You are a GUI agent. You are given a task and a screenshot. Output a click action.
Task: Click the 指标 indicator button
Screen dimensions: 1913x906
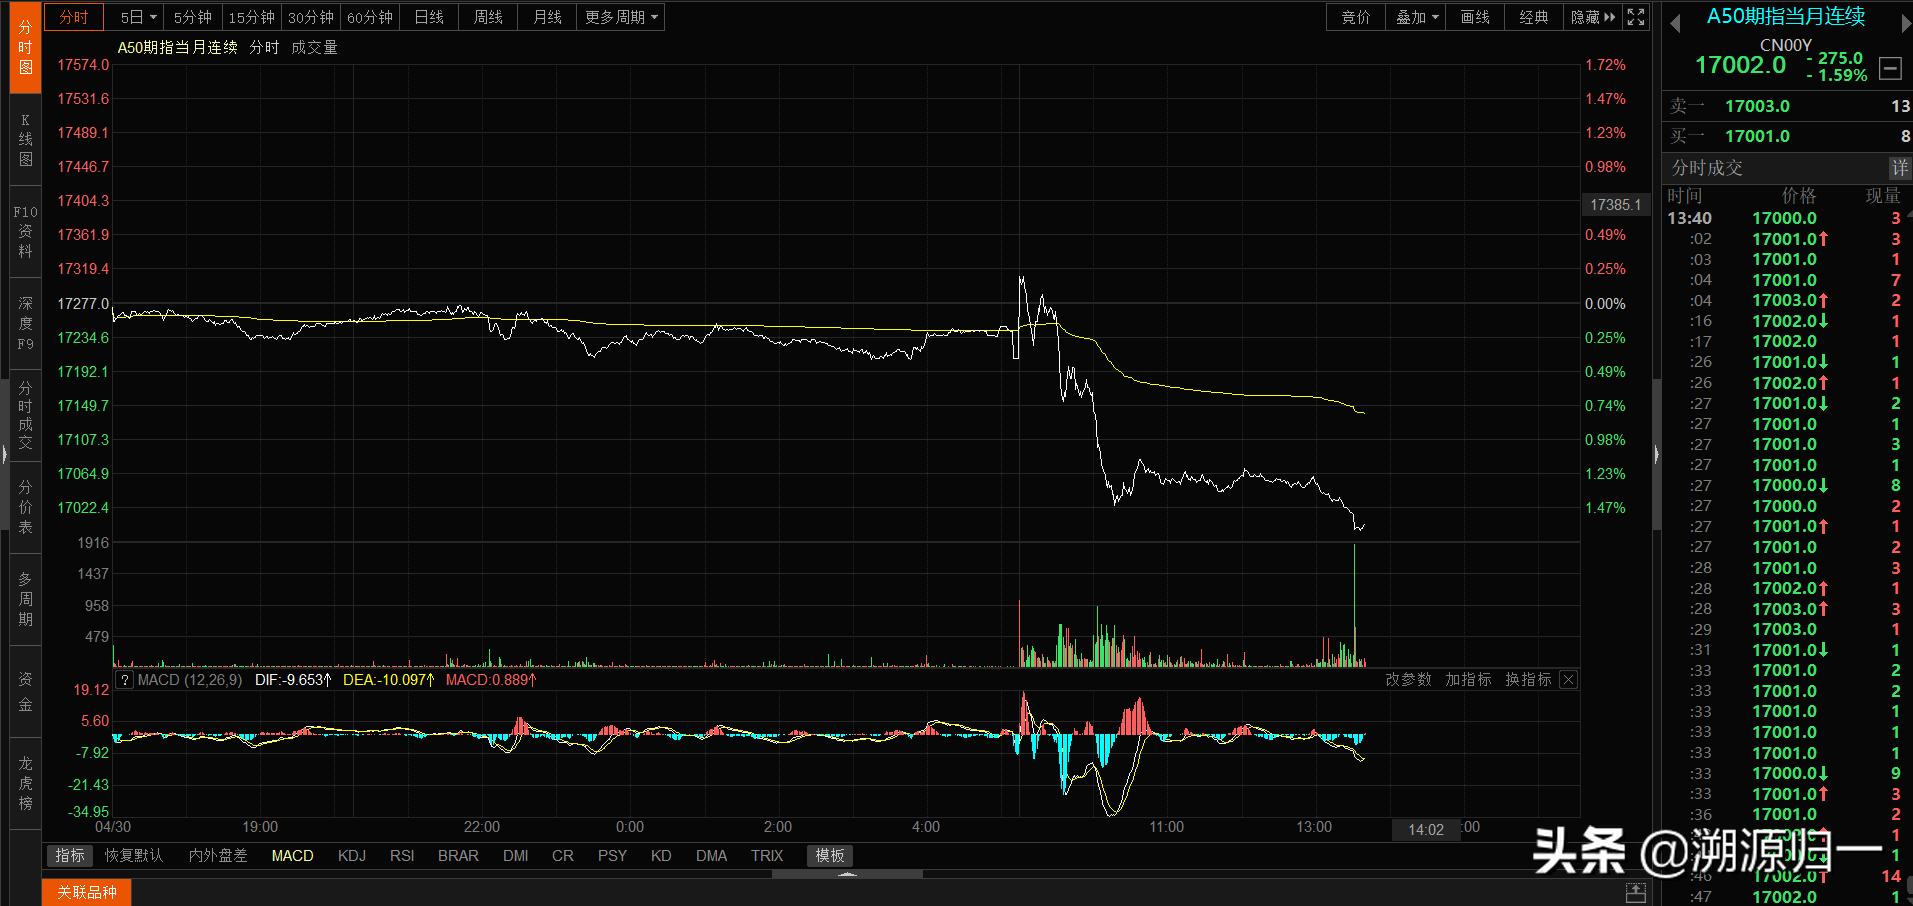click(70, 856)
